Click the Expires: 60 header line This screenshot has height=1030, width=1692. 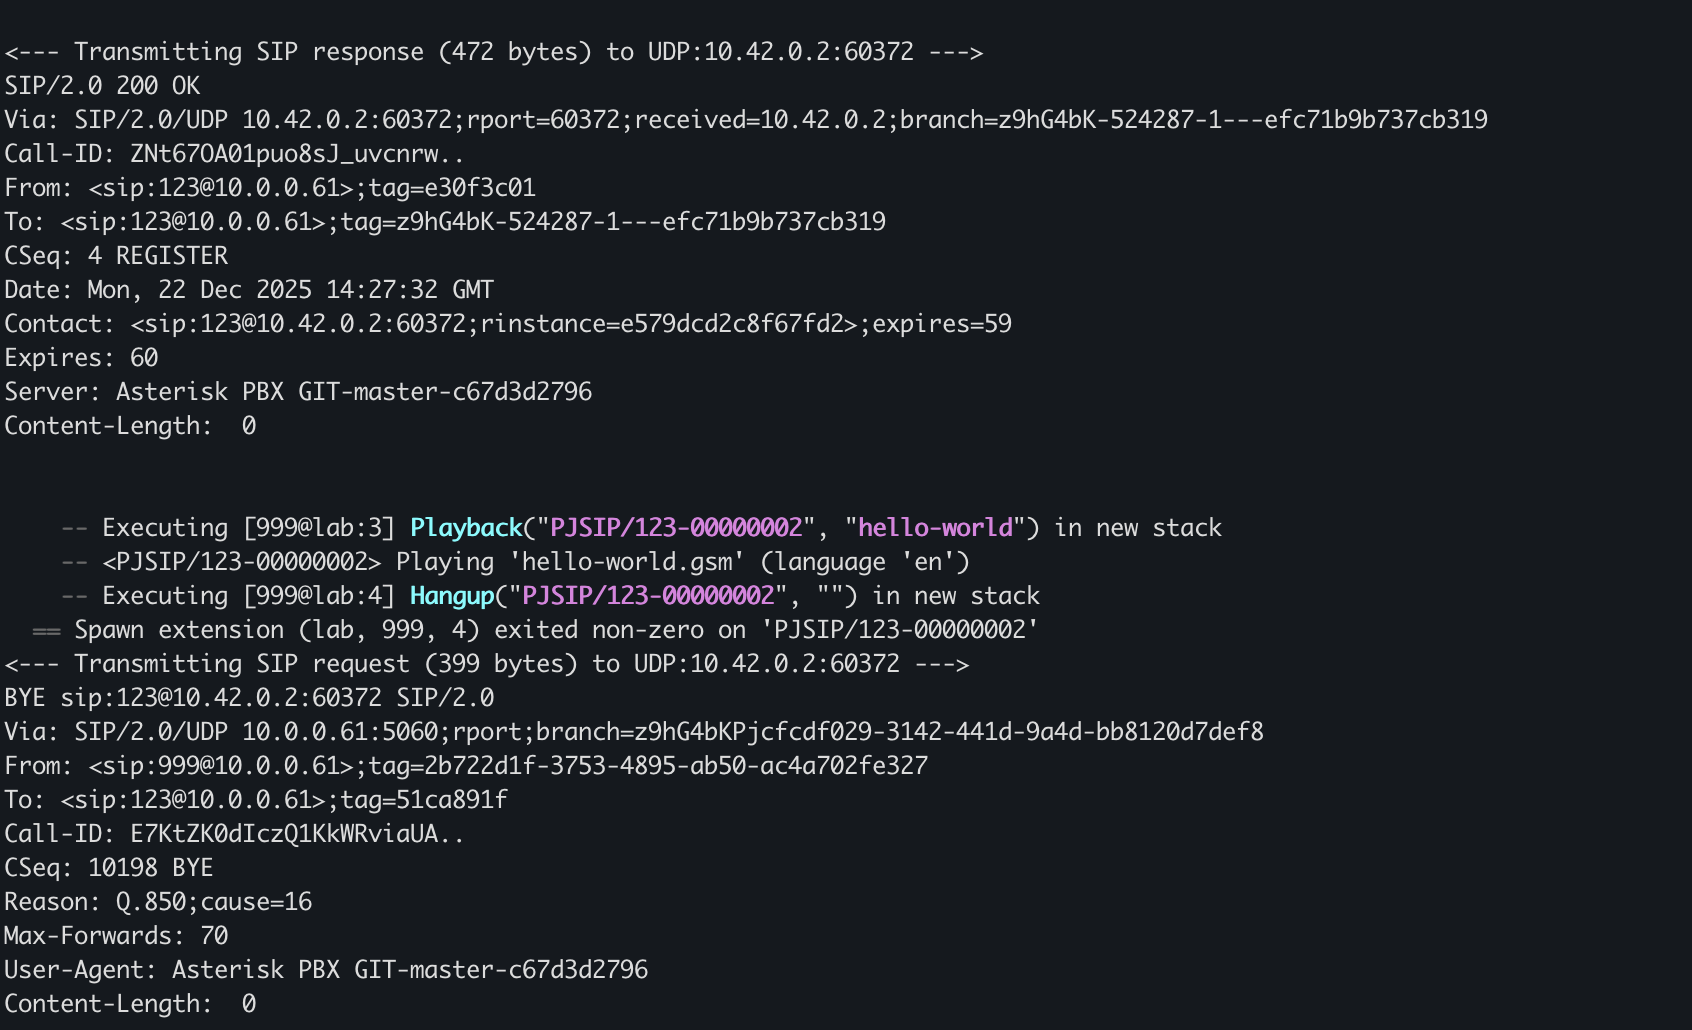81,358
